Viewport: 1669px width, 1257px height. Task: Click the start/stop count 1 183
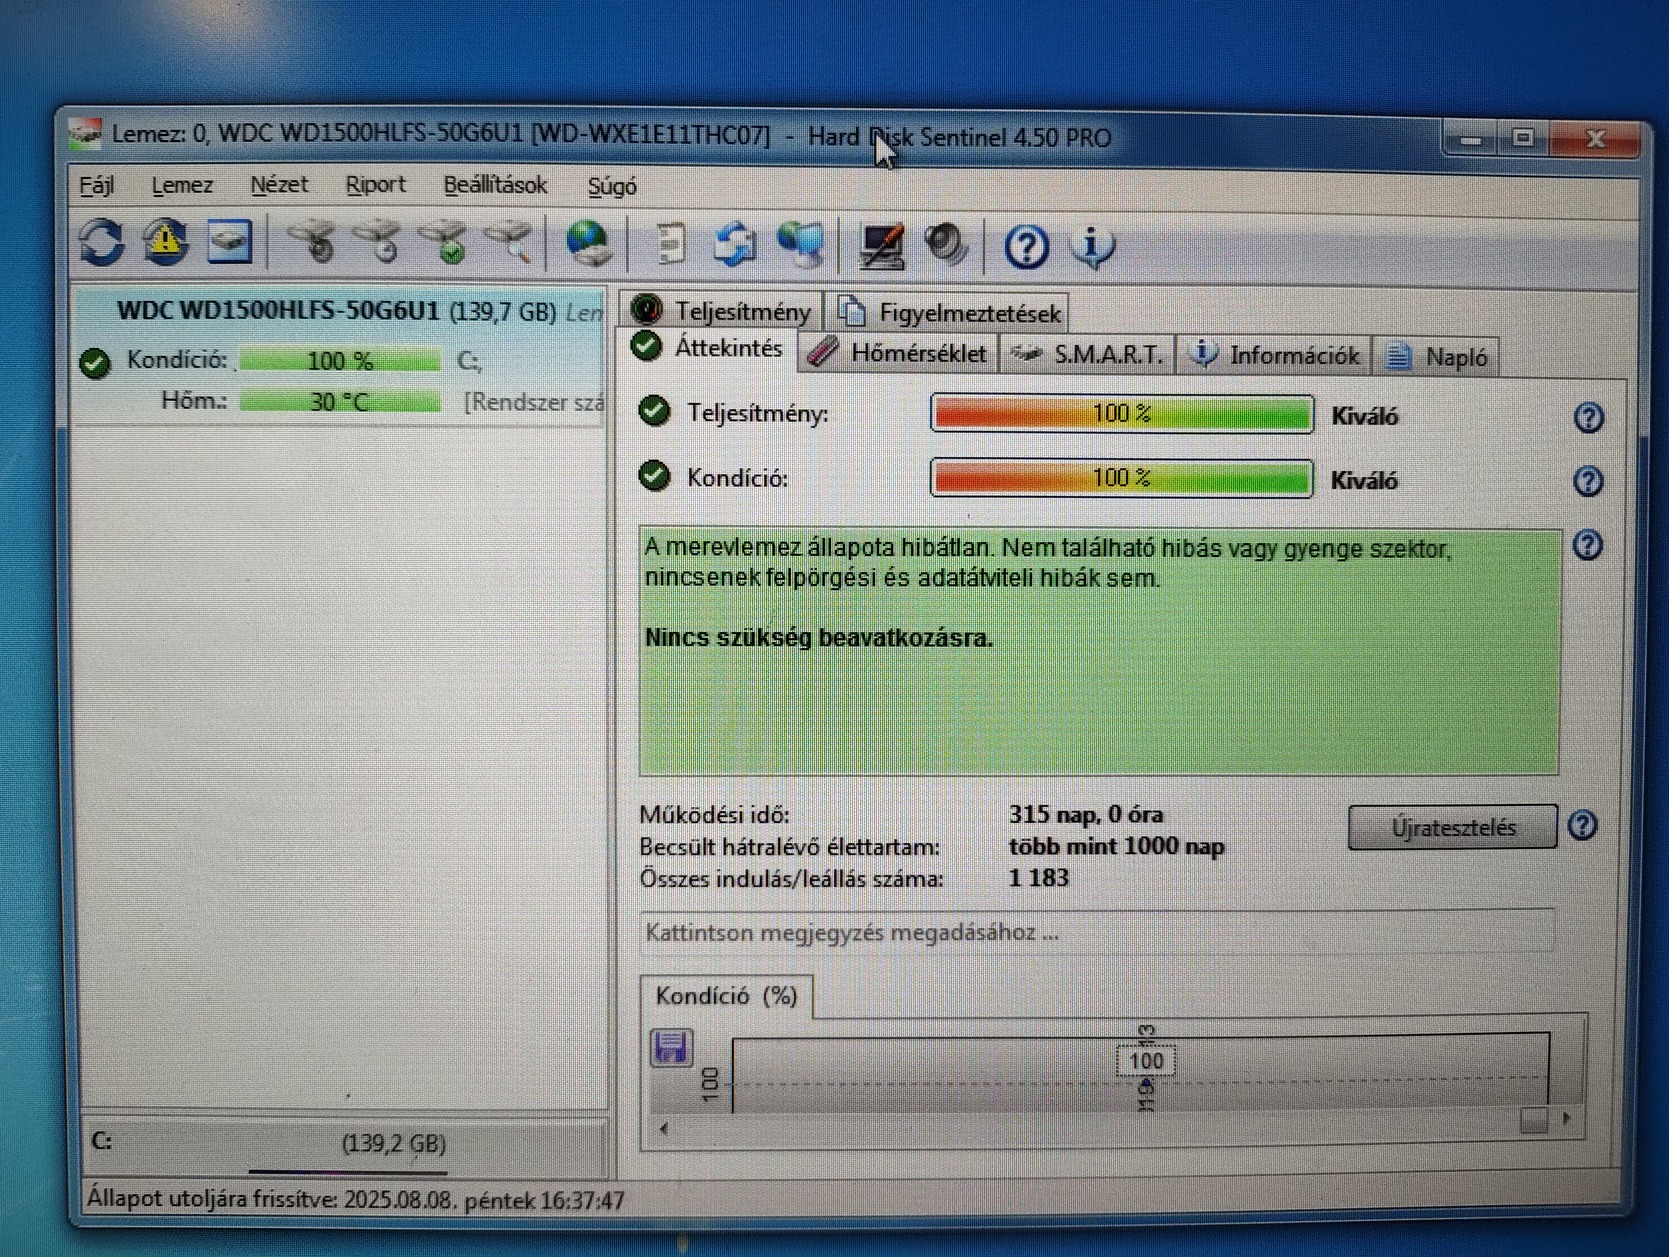pyautogui.click(x=1039, y=878)
